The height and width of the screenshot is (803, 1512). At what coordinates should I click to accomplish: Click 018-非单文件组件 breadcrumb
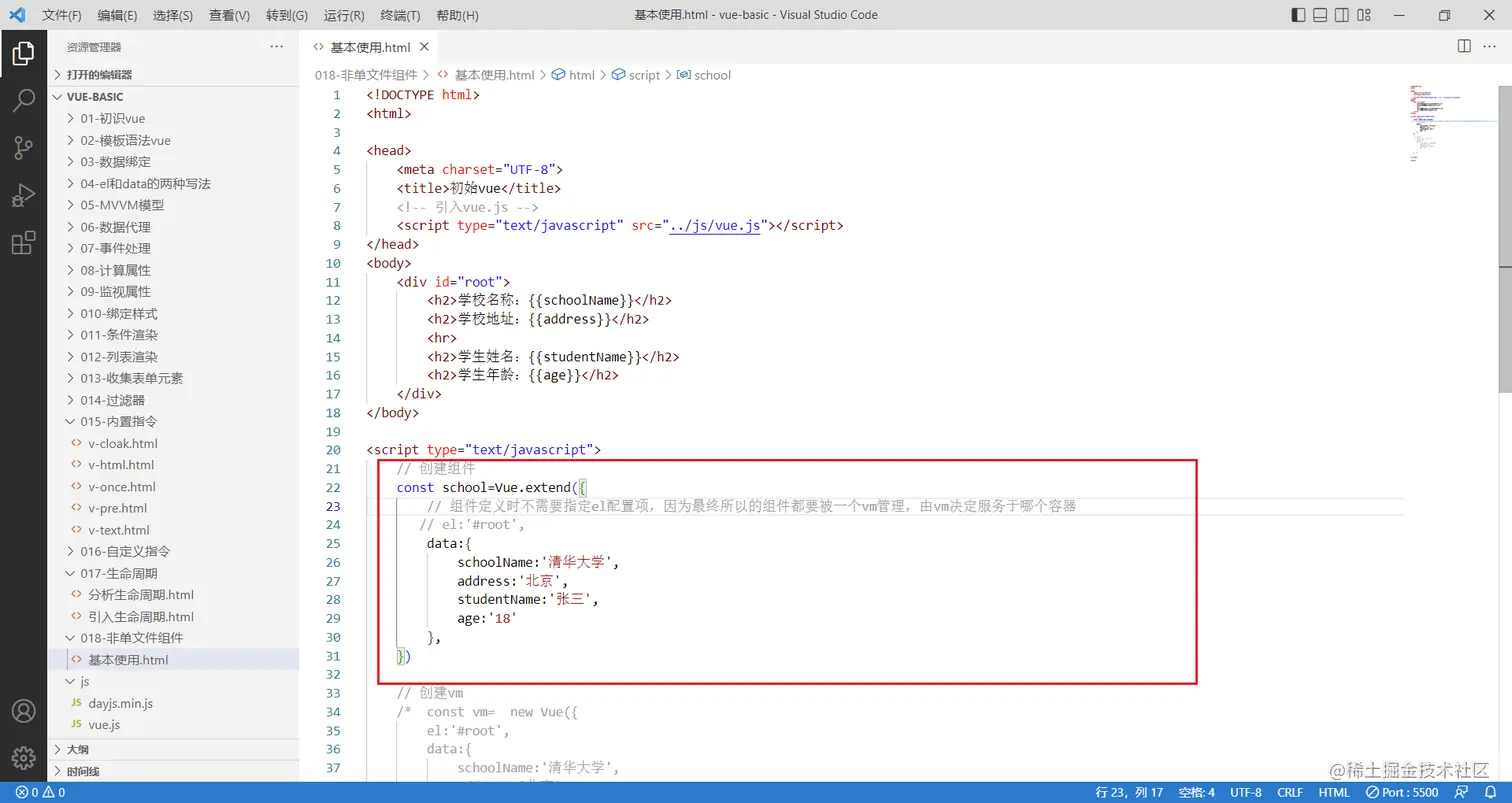pyautogui.click(x=366, y=75)
